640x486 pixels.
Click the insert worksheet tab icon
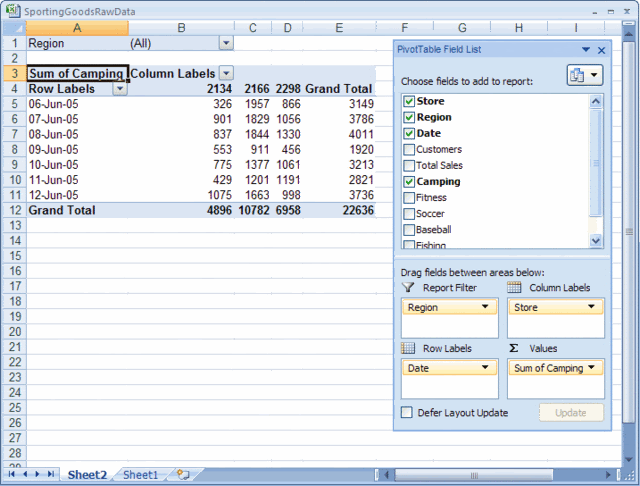pos(183,475)
